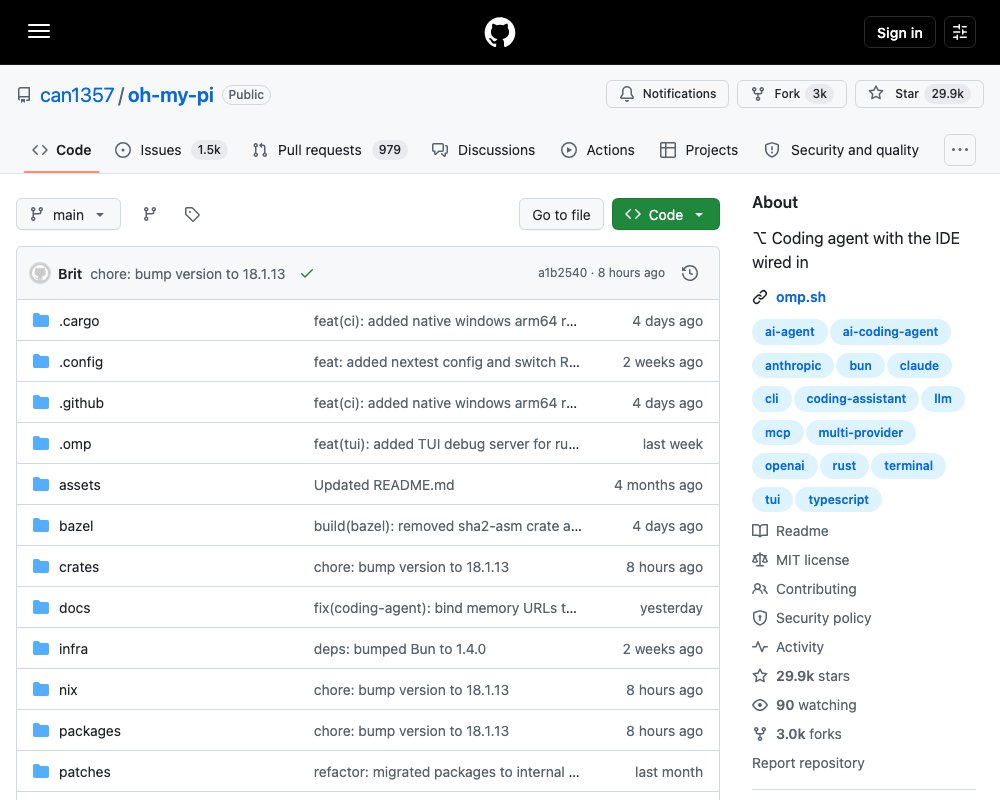The image size is (1000, 800).
Task: Select the coding-assistant topic tag
Action: point(856,399)
